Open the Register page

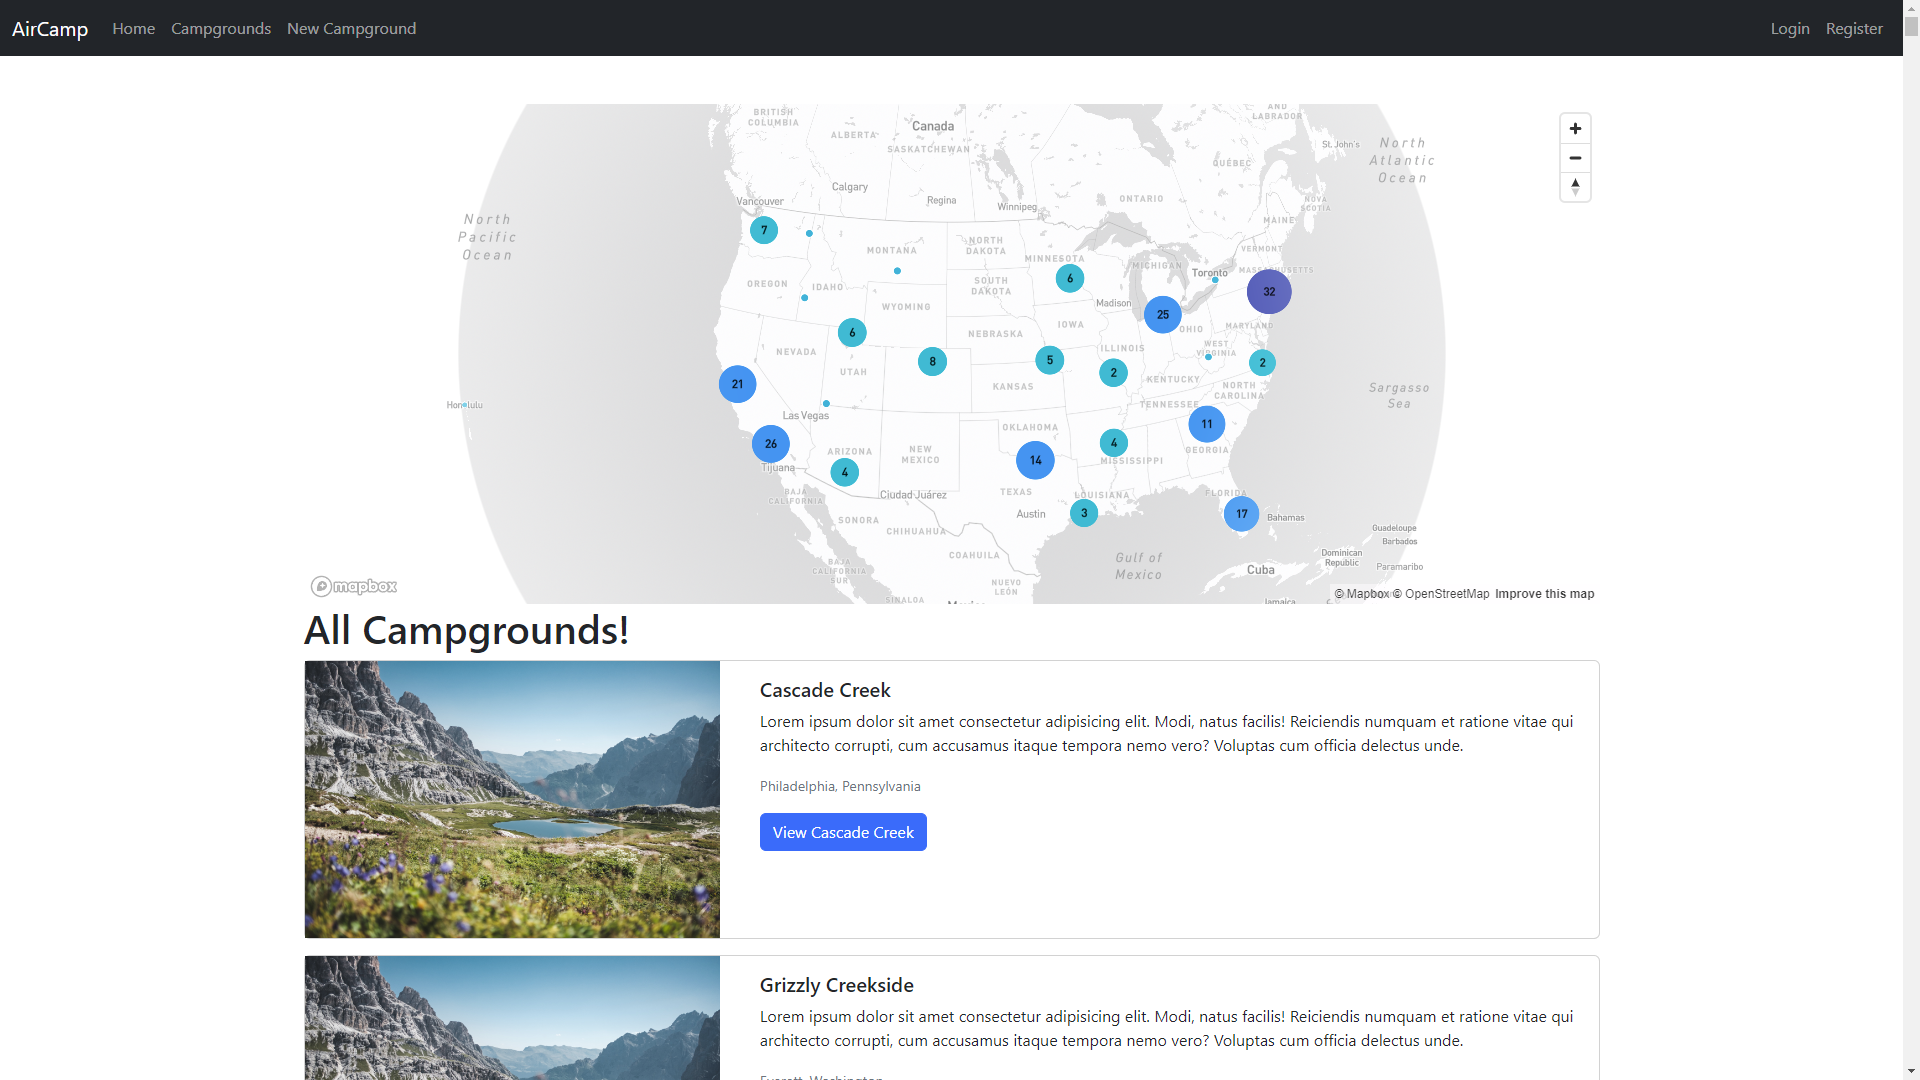pyautogui.click(x=1854, y=28)
